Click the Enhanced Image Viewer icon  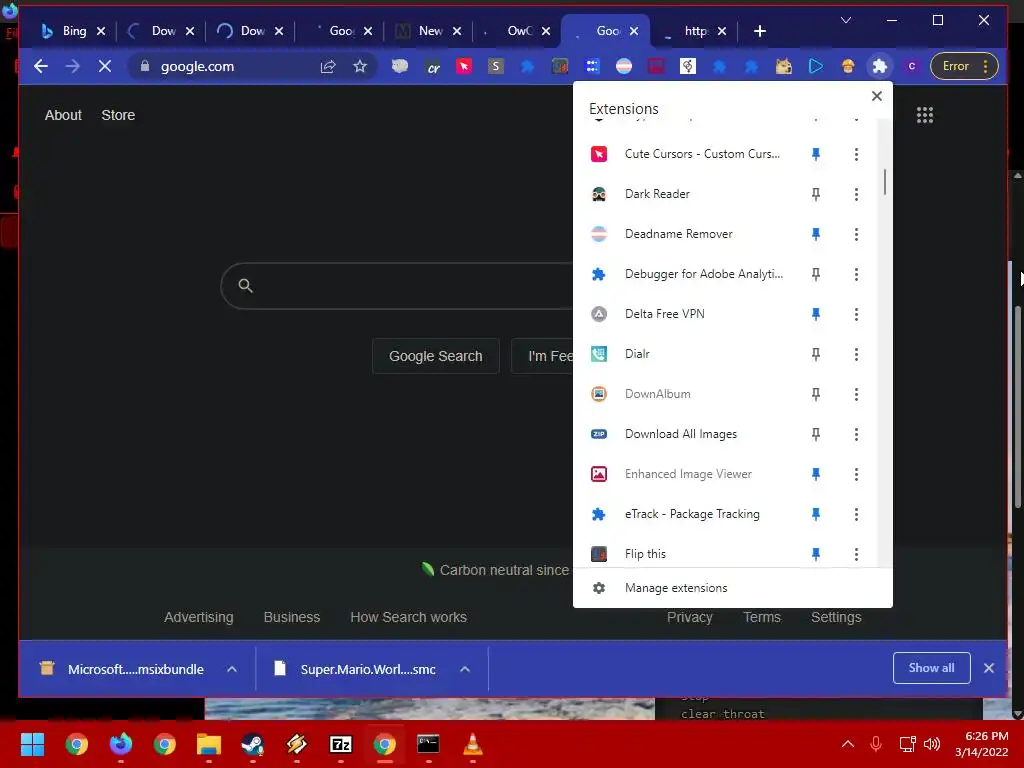598,474
